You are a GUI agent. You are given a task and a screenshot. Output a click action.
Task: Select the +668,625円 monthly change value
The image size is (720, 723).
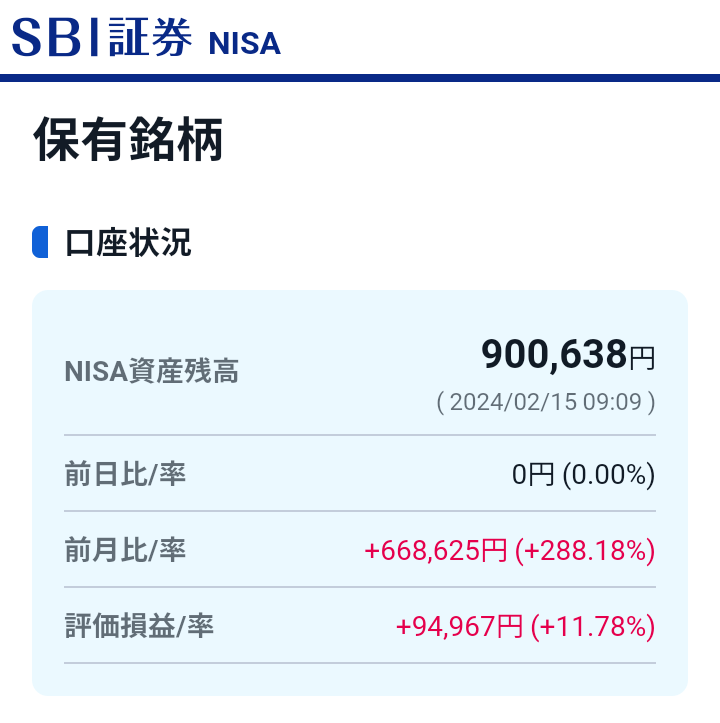coord(436,551)
